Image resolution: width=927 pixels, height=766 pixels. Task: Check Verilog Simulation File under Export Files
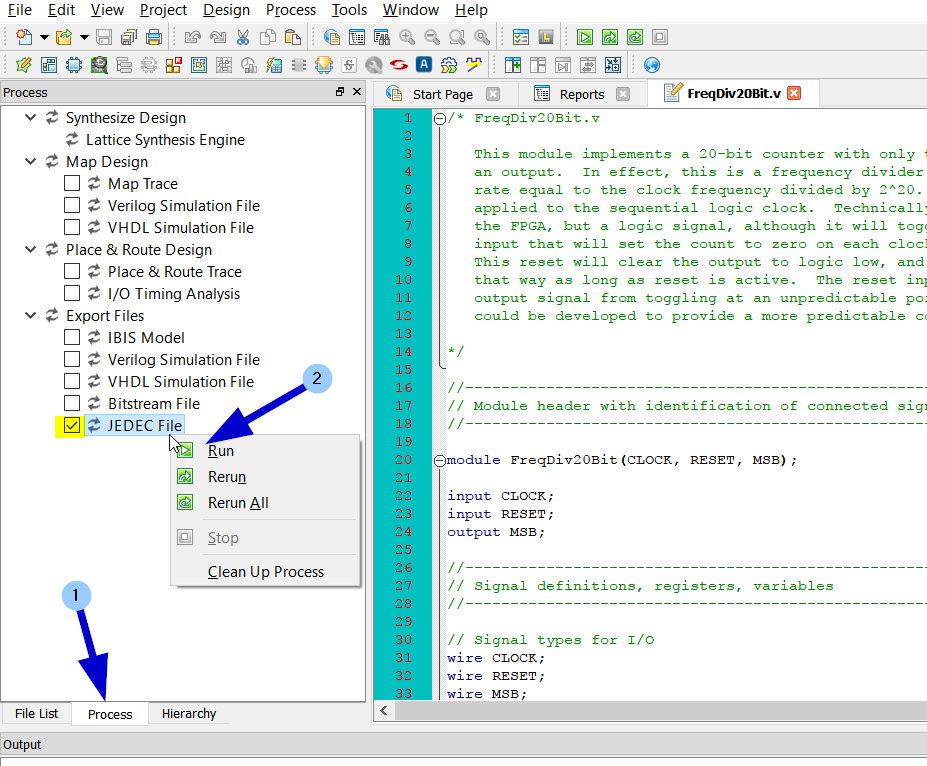click(x=72, y=359)
